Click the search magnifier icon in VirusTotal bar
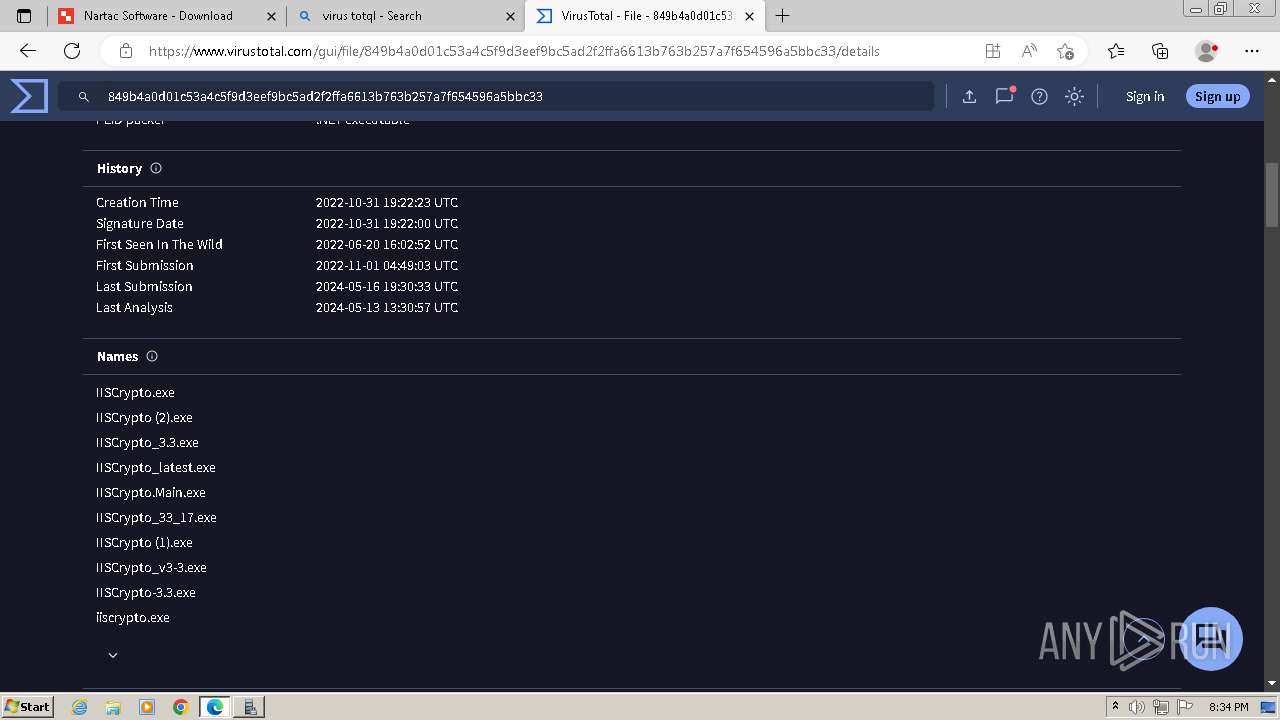 tap(84, 97)
